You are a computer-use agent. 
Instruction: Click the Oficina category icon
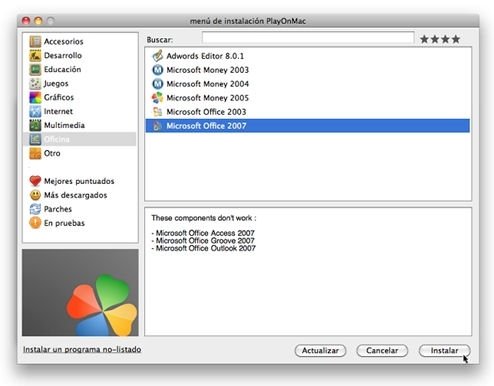(35, 139)
